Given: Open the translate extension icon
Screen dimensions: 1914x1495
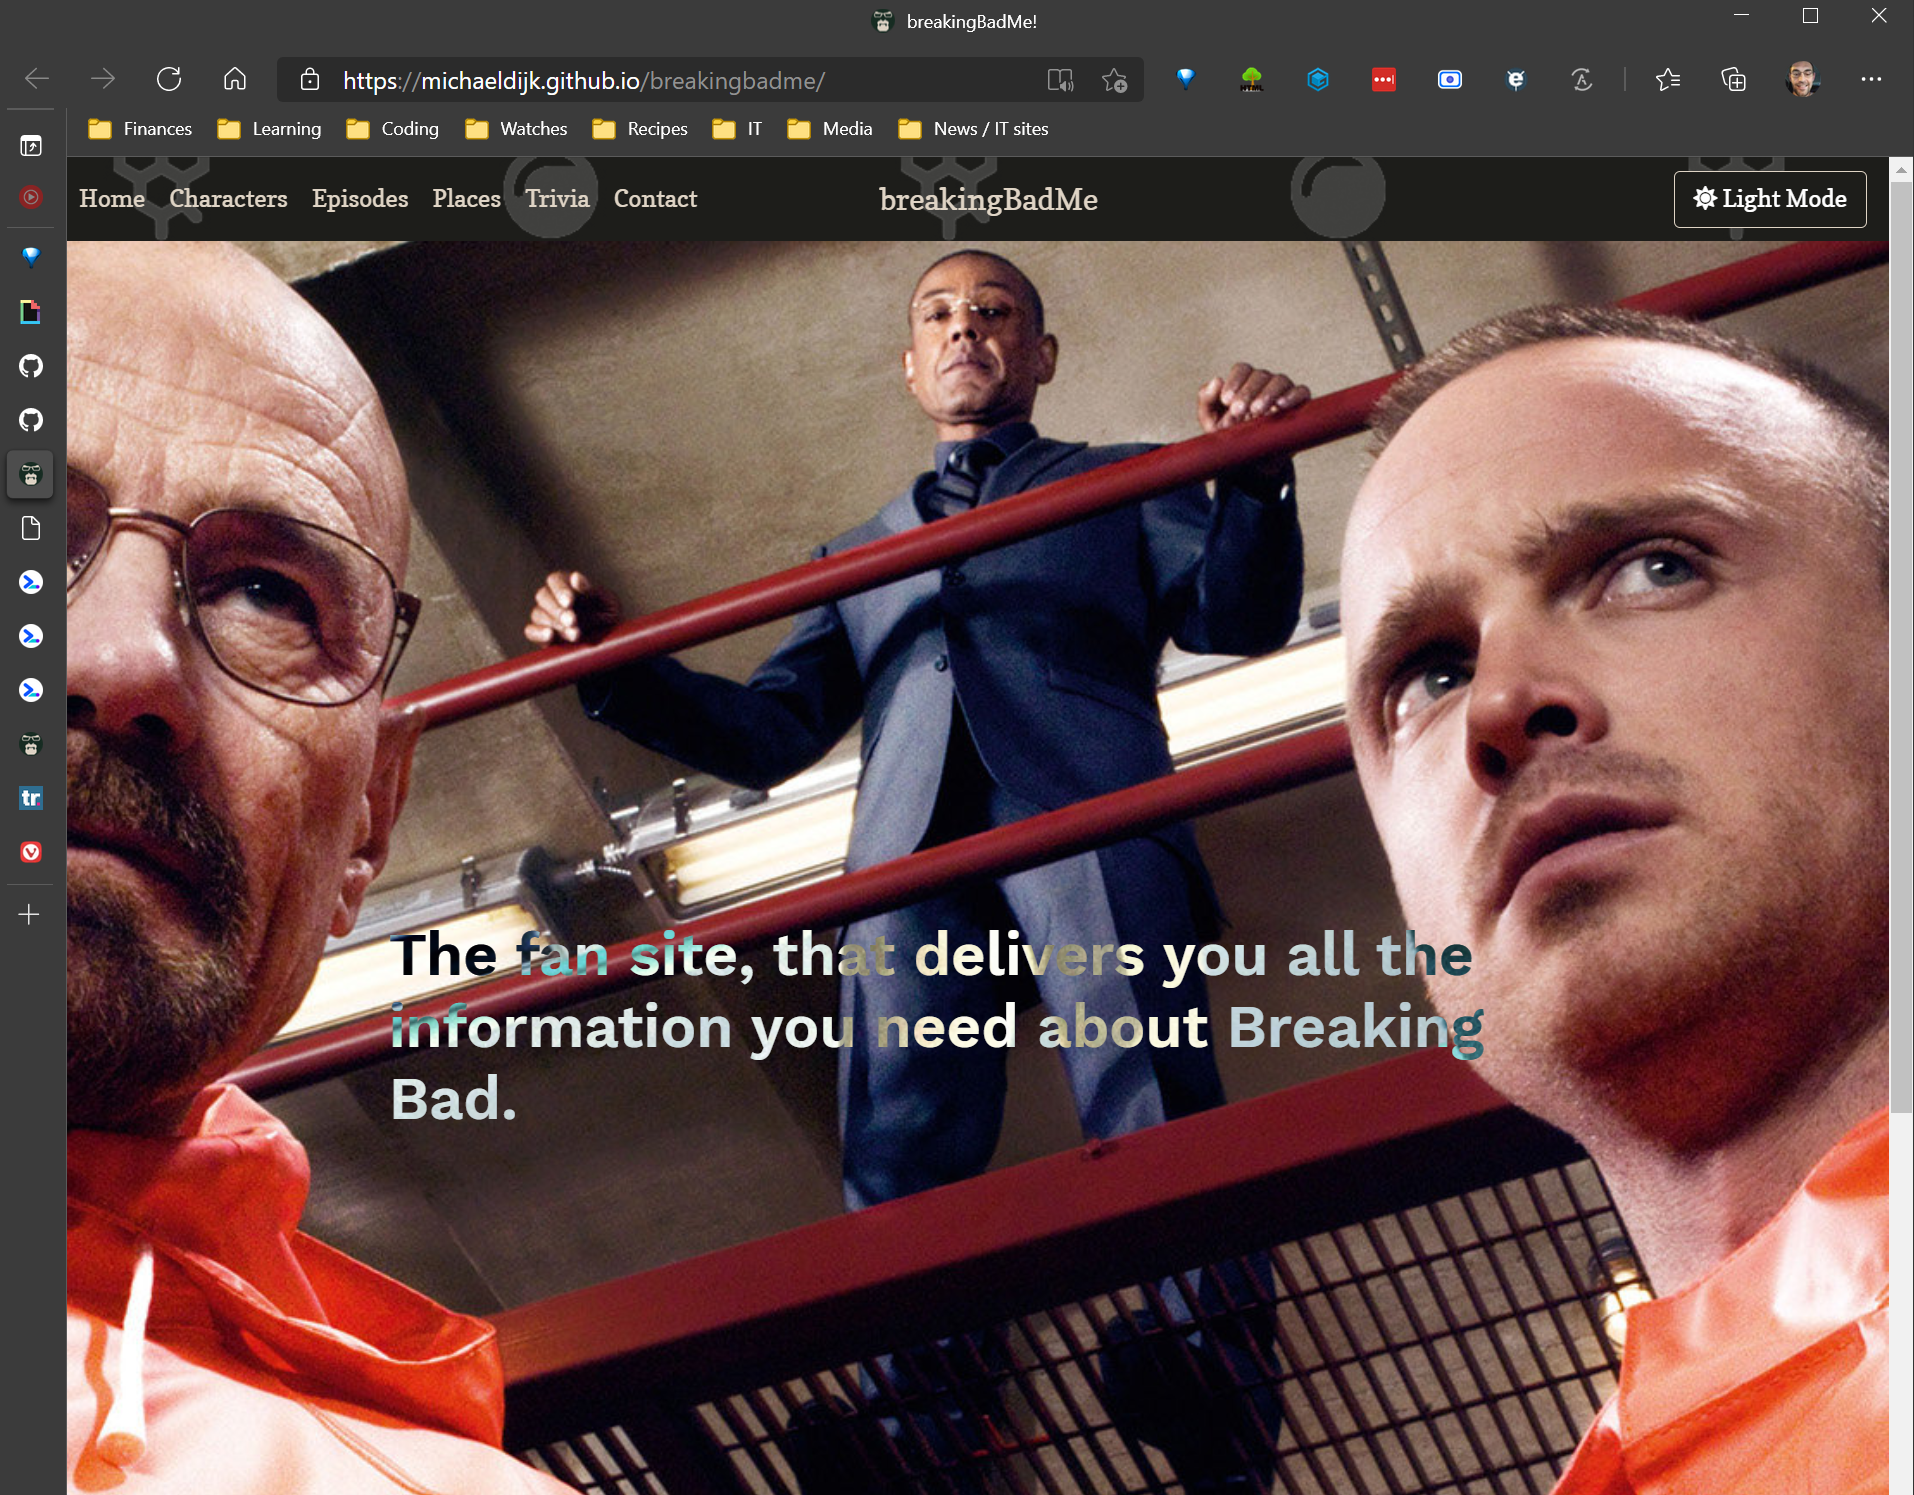Looking at the screenshot, I should [x=1582, y=79].
